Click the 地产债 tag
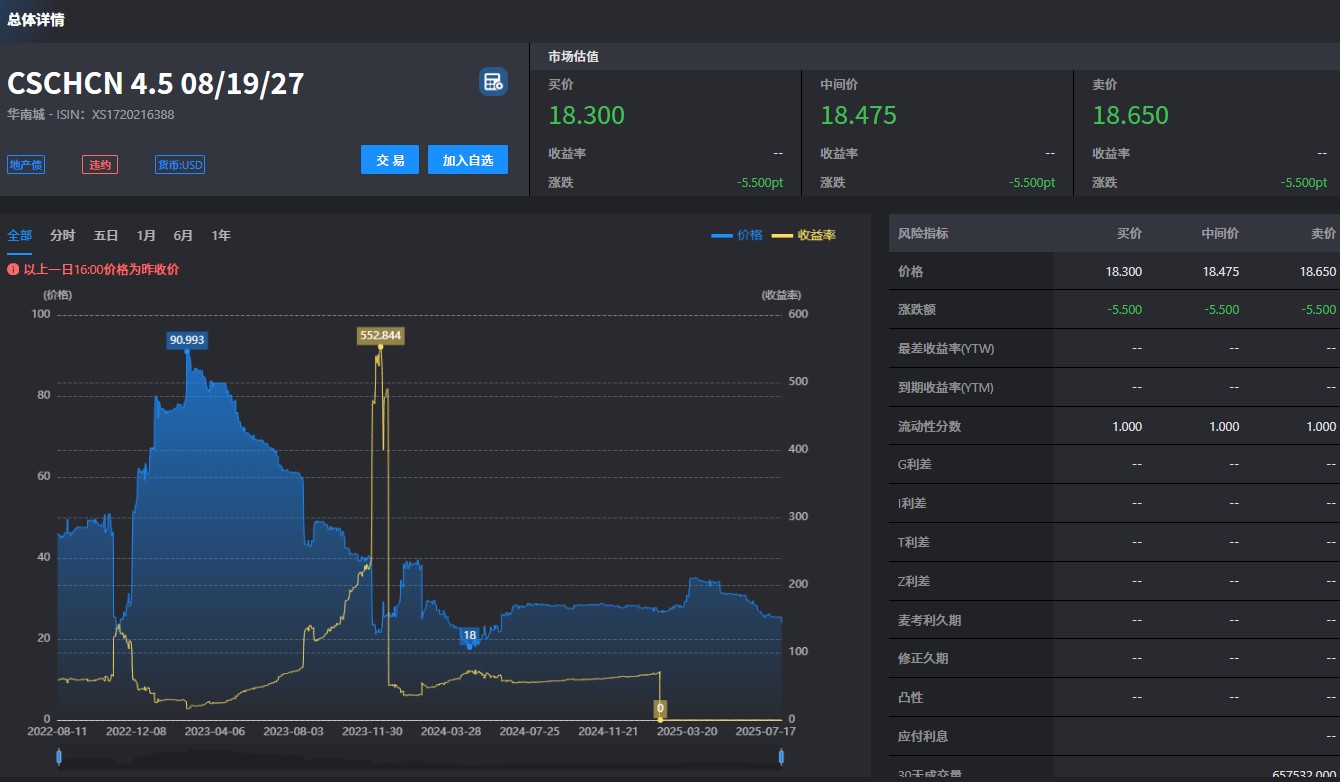Screen dimensions: 1340x782 click(x=26, y=165)
